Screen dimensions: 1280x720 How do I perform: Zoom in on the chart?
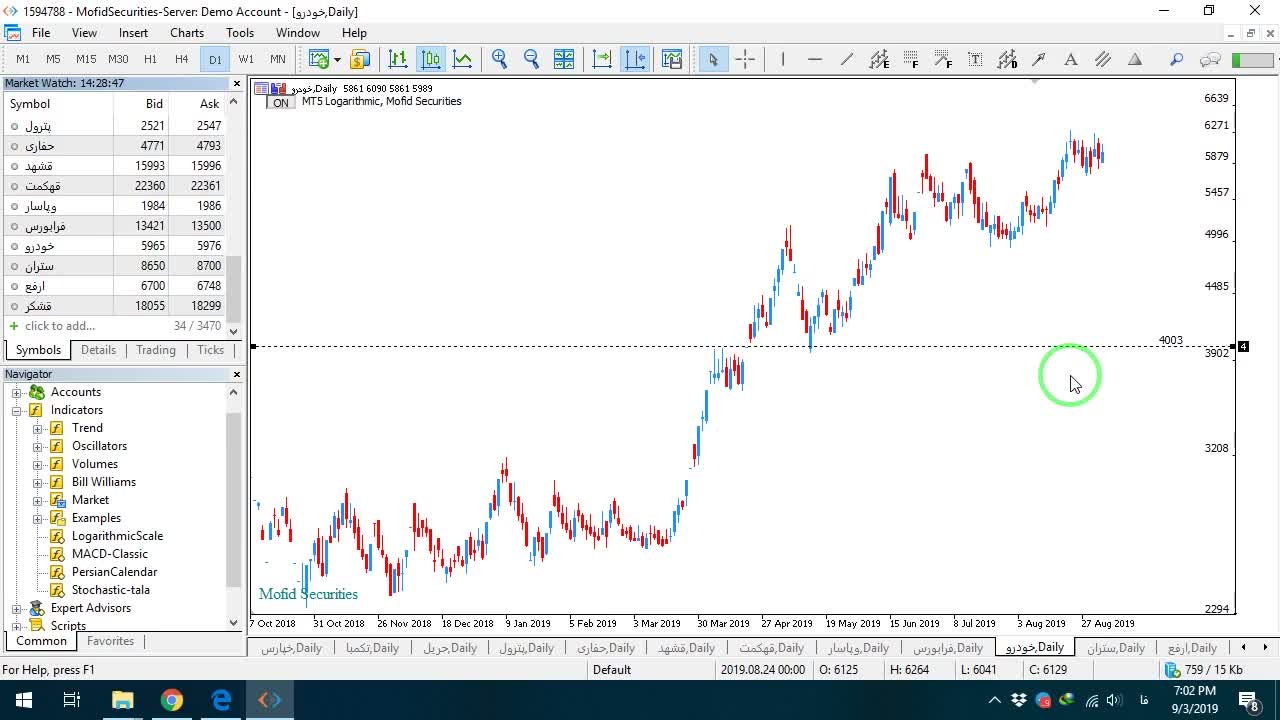(x=500, y=59)
